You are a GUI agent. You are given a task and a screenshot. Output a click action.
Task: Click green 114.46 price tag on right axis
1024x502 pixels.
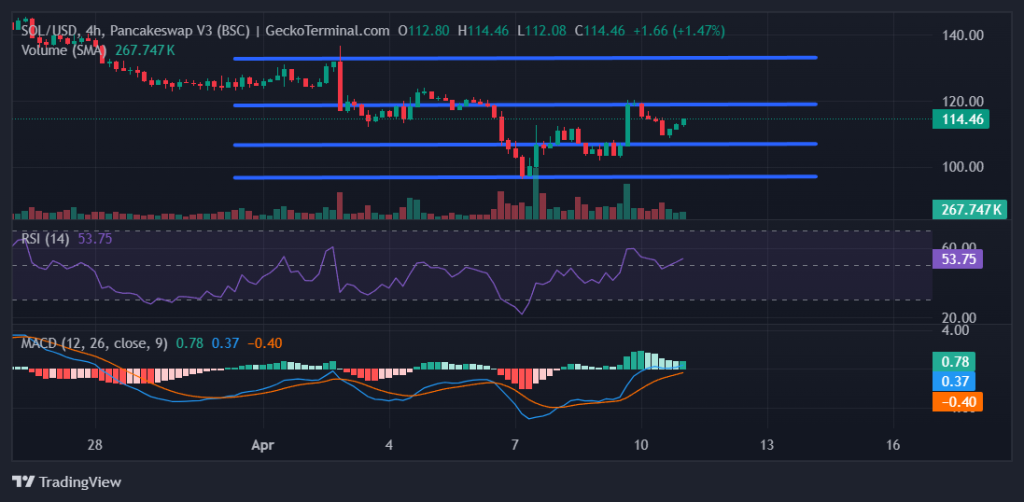tap(957, 119)
